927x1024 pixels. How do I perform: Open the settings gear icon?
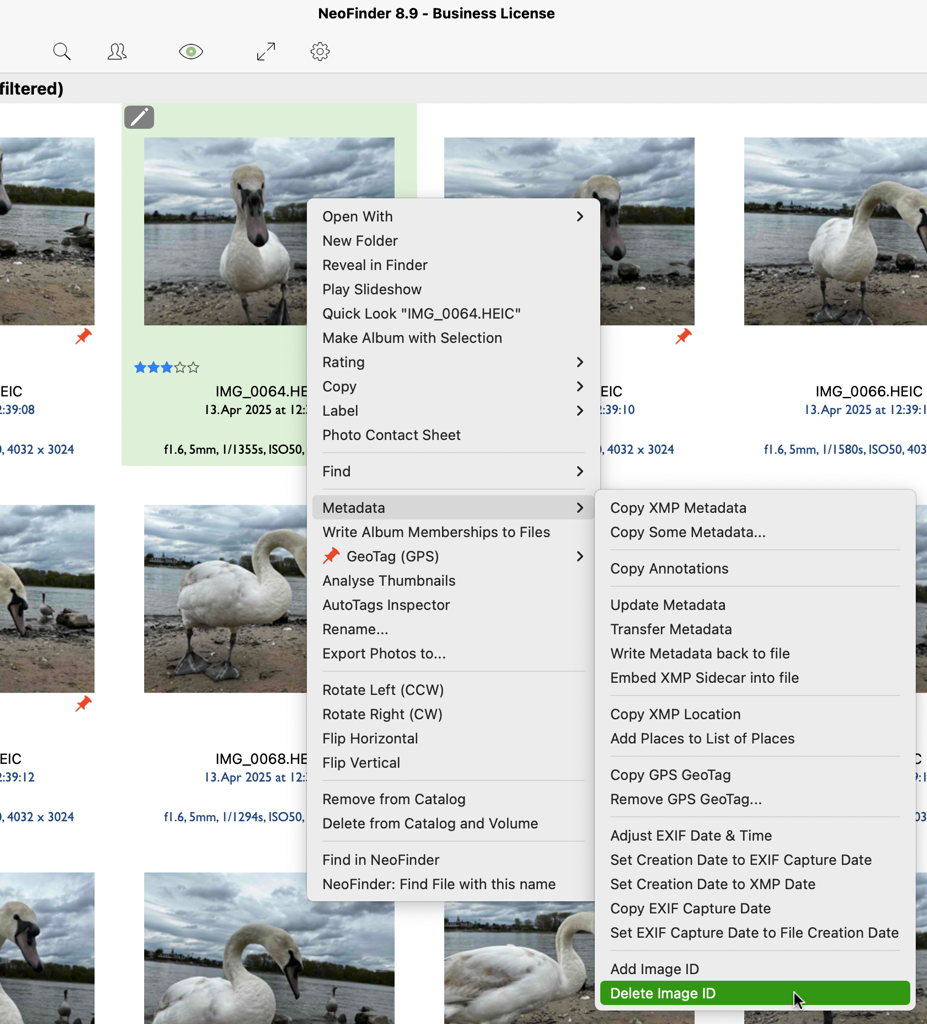click(320, 52)
